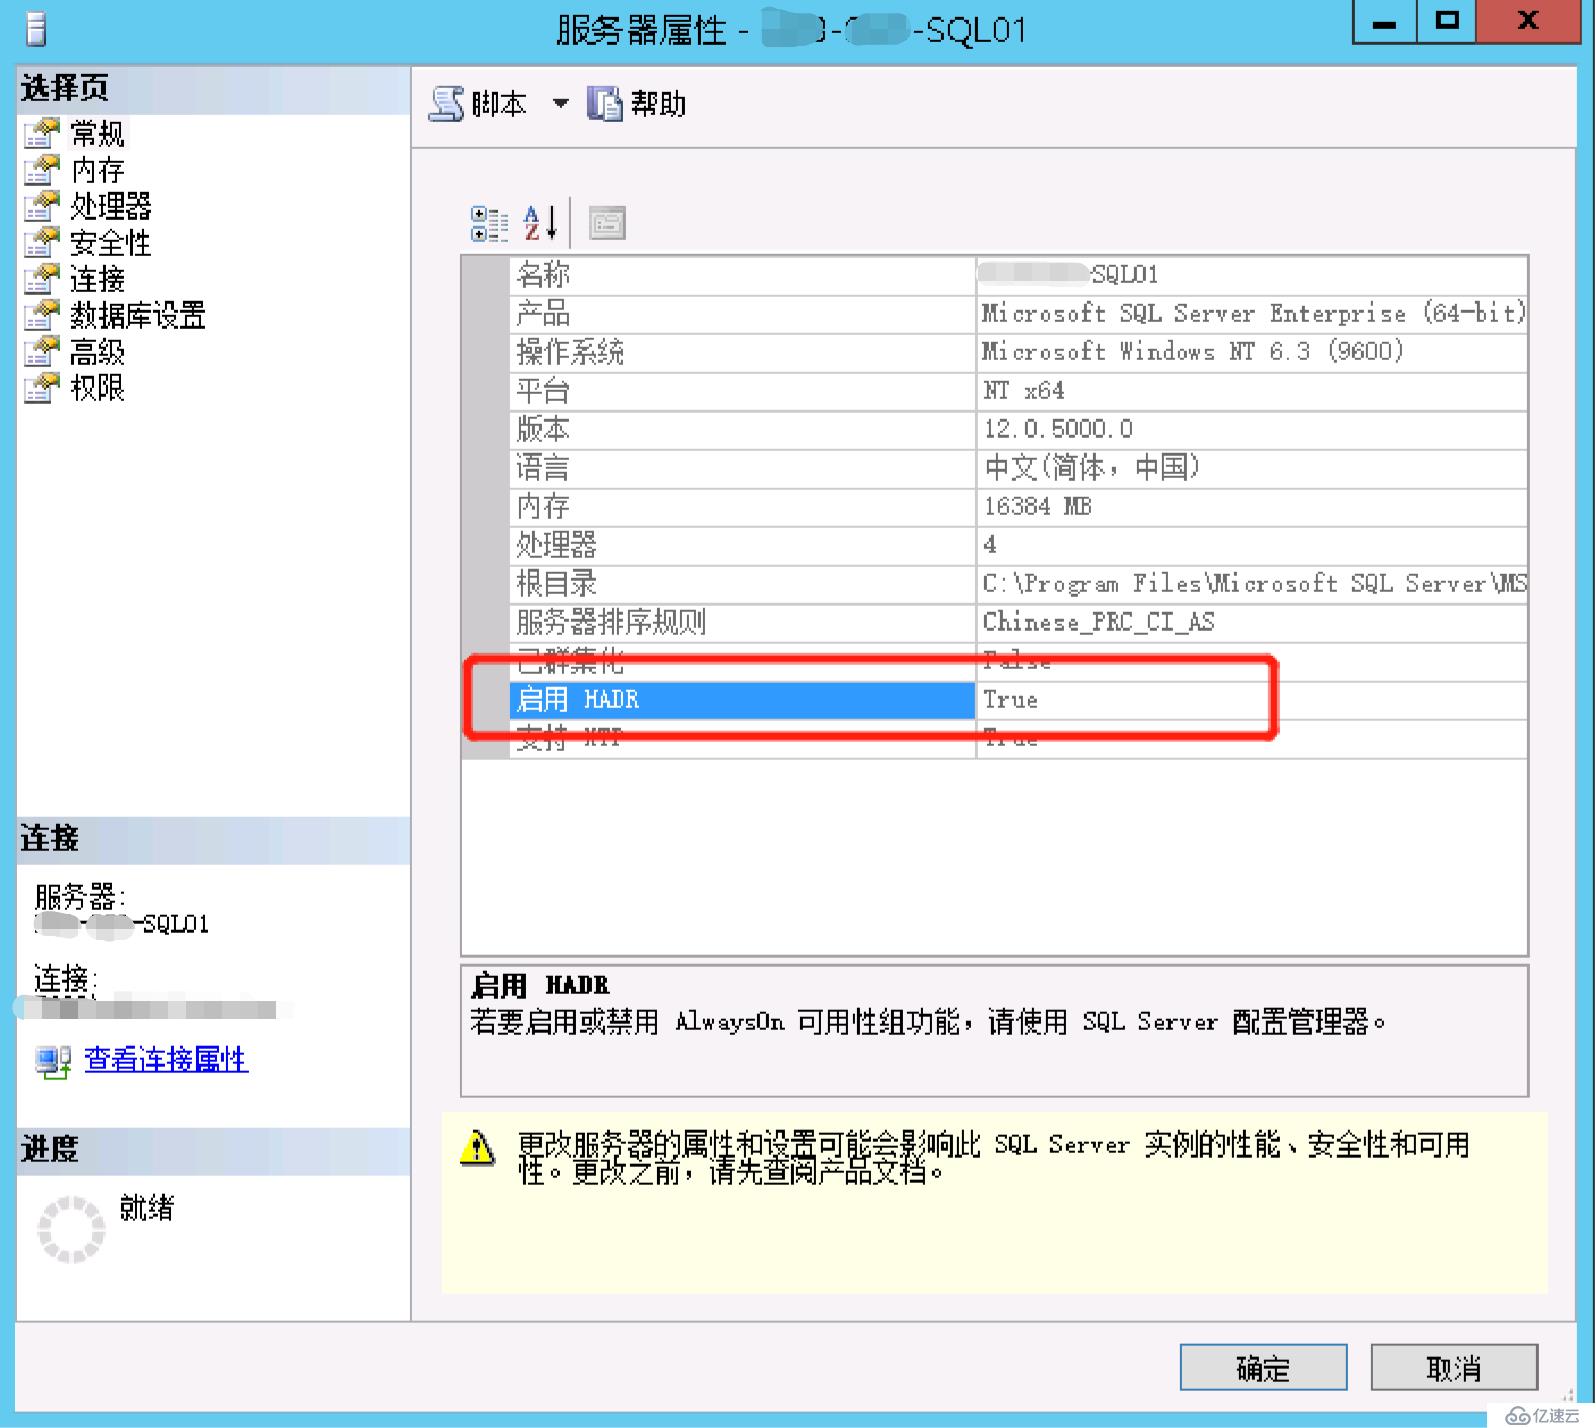Sort properties alphabetically with A-Z icon
The width and height of the screenshot is (1596, 1428).
540,224
